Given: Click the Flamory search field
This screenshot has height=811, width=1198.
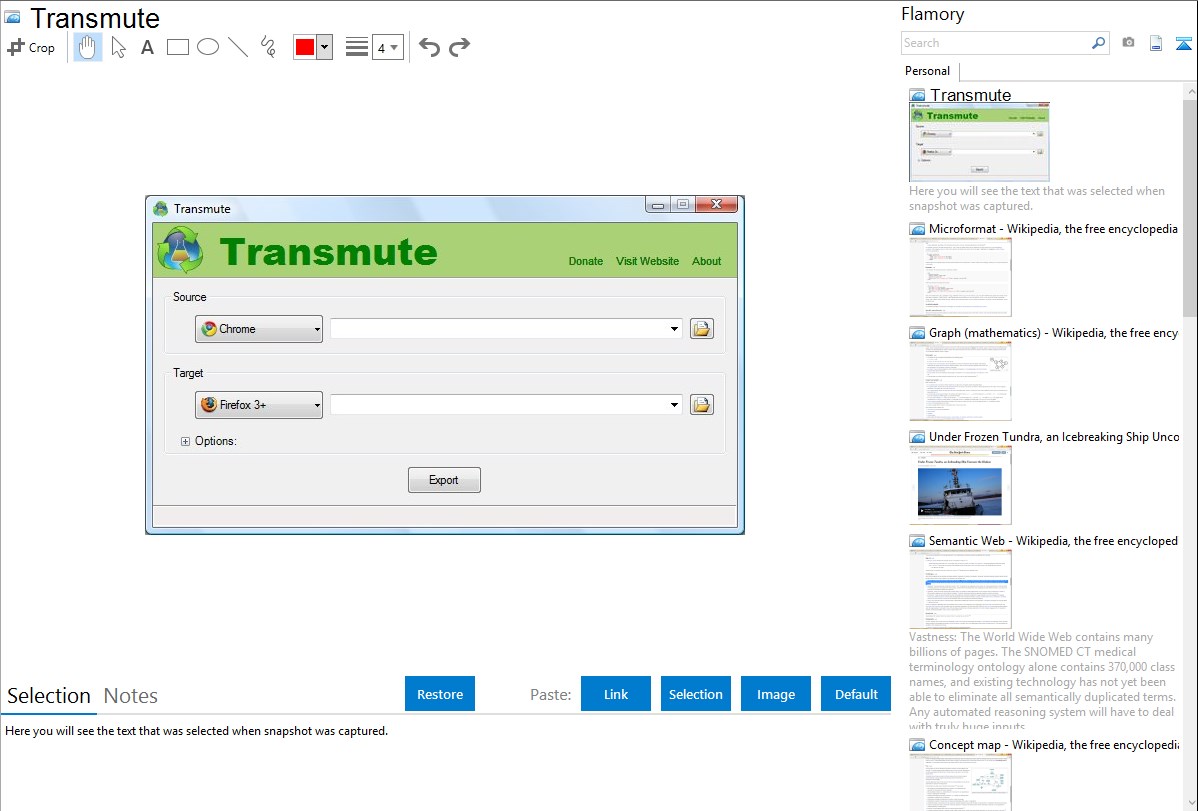Looking at the screenshot, I should tap(995, 43).
